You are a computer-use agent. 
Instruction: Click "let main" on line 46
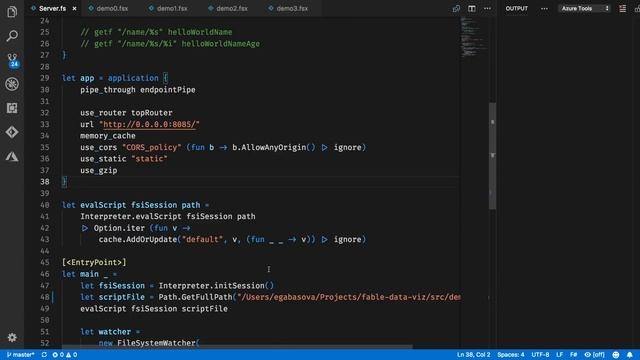[x=80, y=274]
